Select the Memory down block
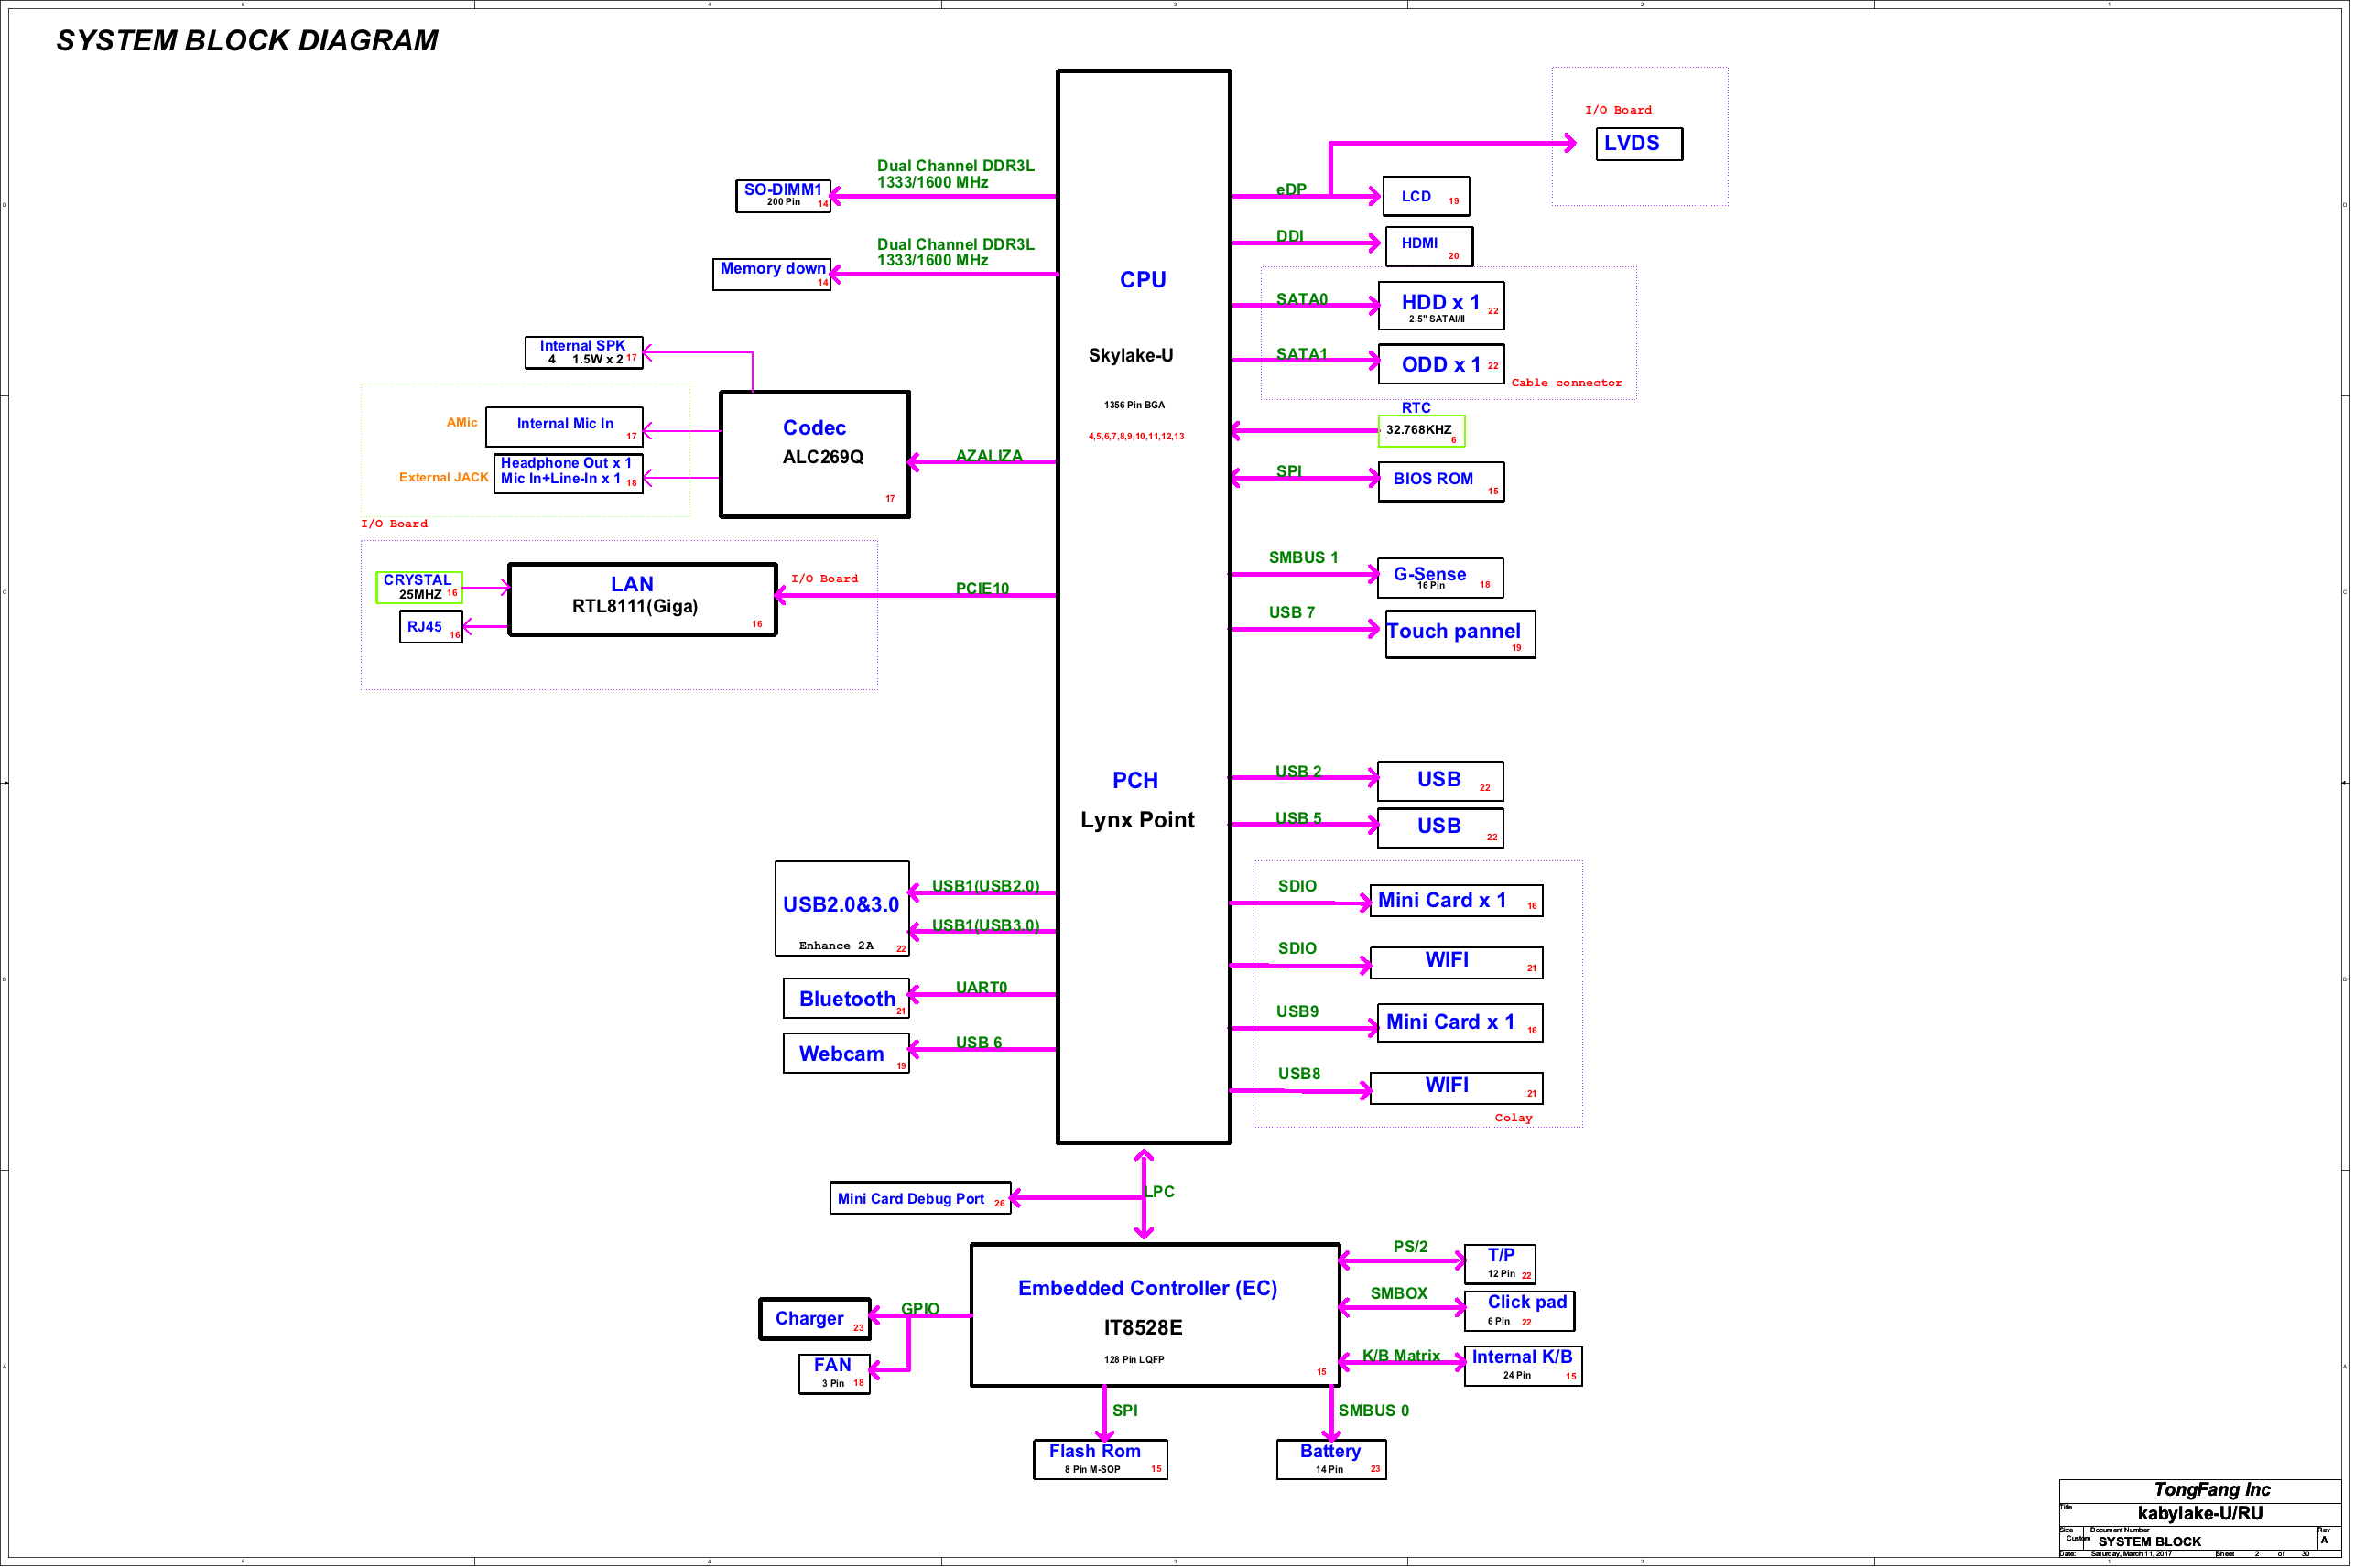Viewport: 2355px width, 1568px height. (771, 273)
